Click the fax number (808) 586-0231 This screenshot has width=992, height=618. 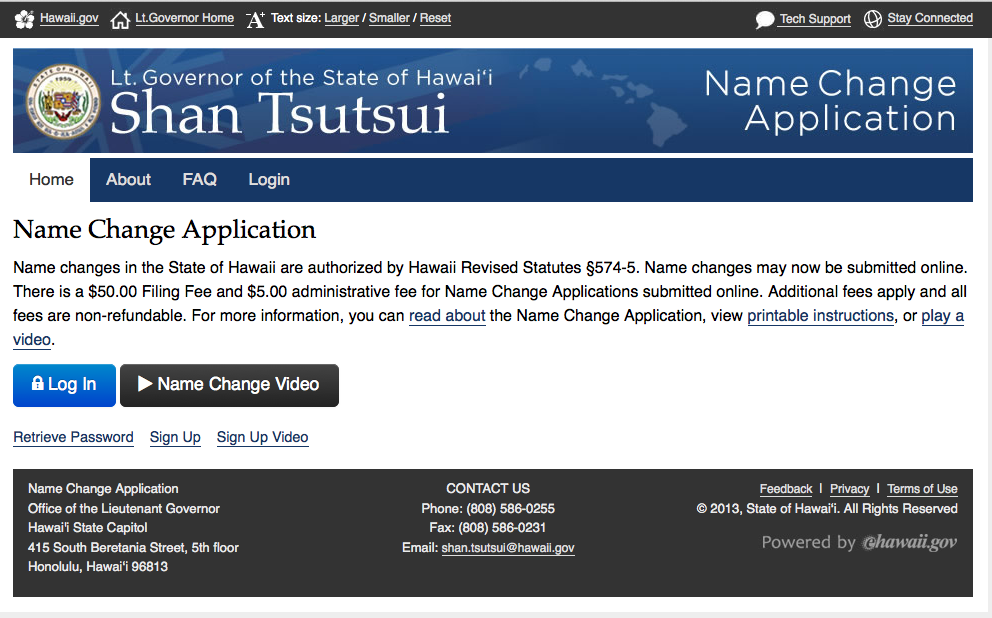[x=502, y=528]
